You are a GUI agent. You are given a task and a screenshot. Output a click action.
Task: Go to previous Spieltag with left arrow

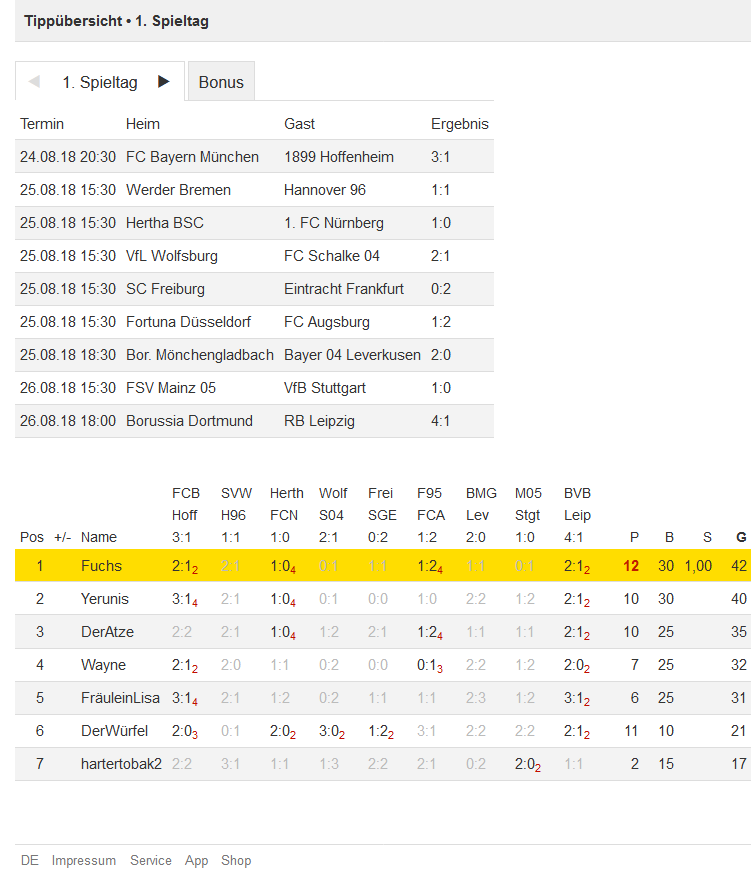pyautogui.click(x=34, y=82)
